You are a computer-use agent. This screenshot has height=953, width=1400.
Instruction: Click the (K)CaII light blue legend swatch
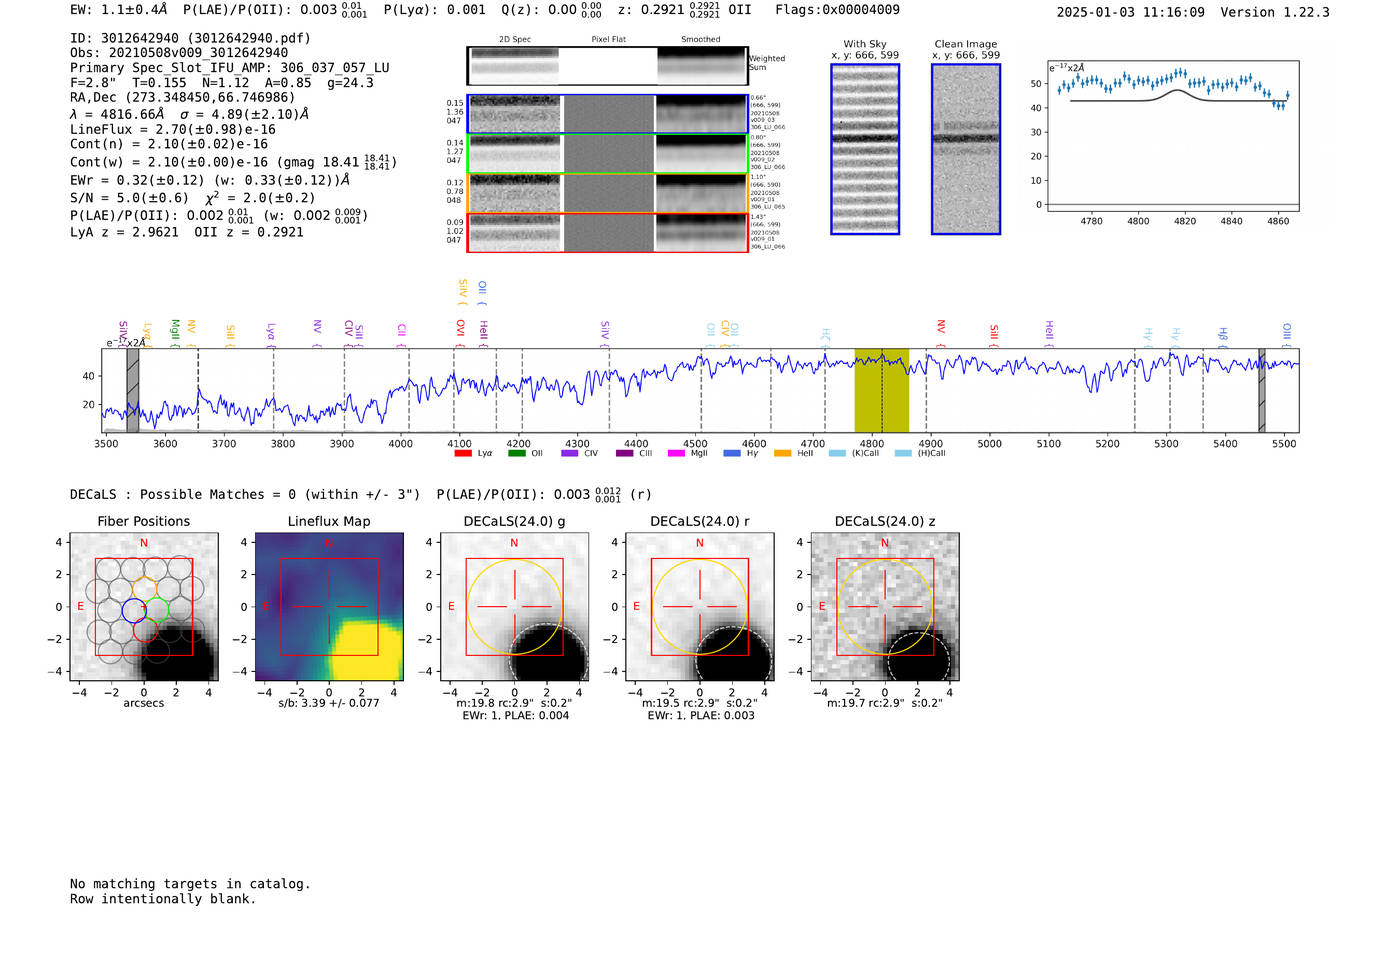pos(837,453)
